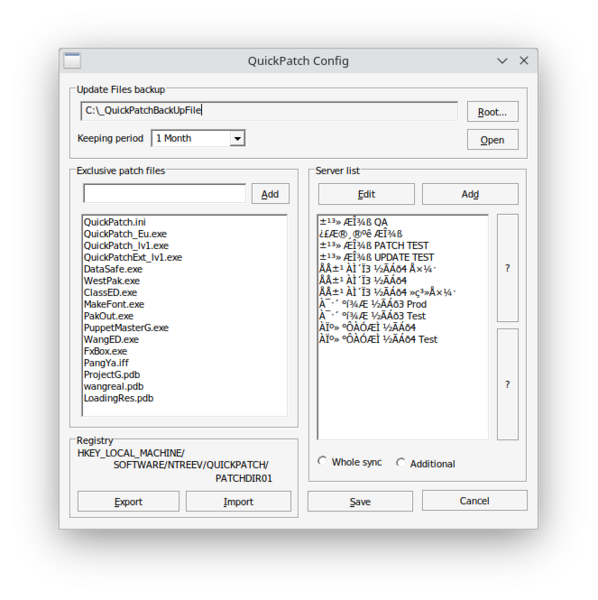Click the Cancel button
The image size is (598, 600).
[x=474, y=501]
